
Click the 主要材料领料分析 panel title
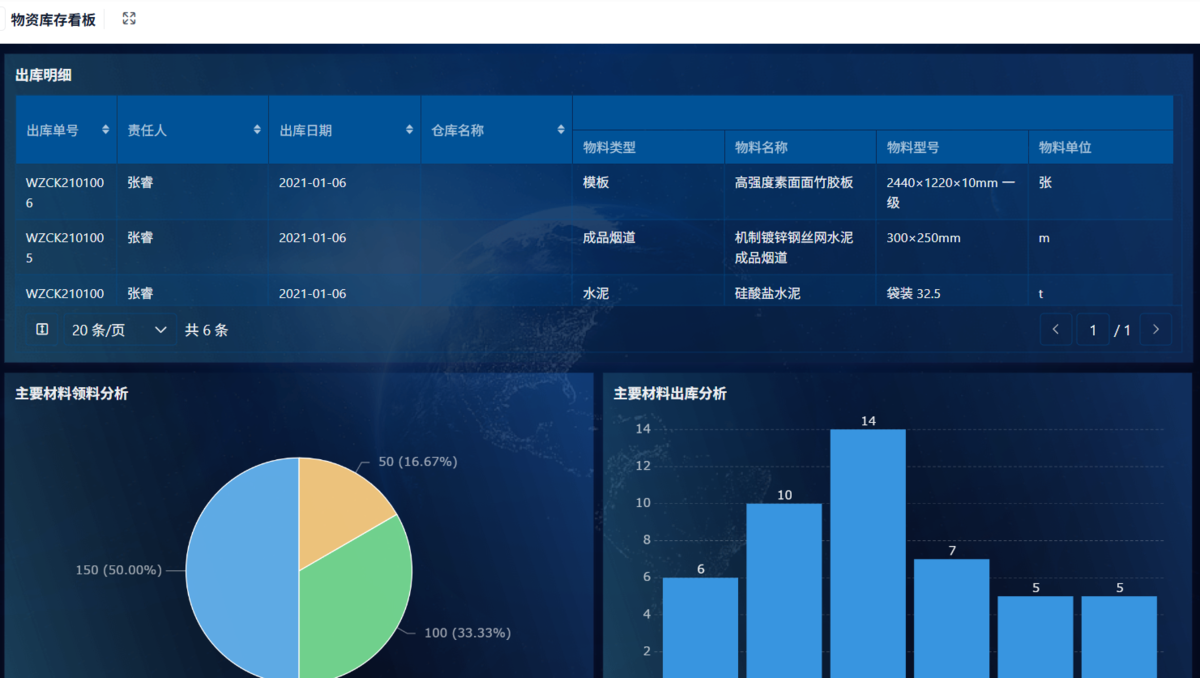[71, 394]
